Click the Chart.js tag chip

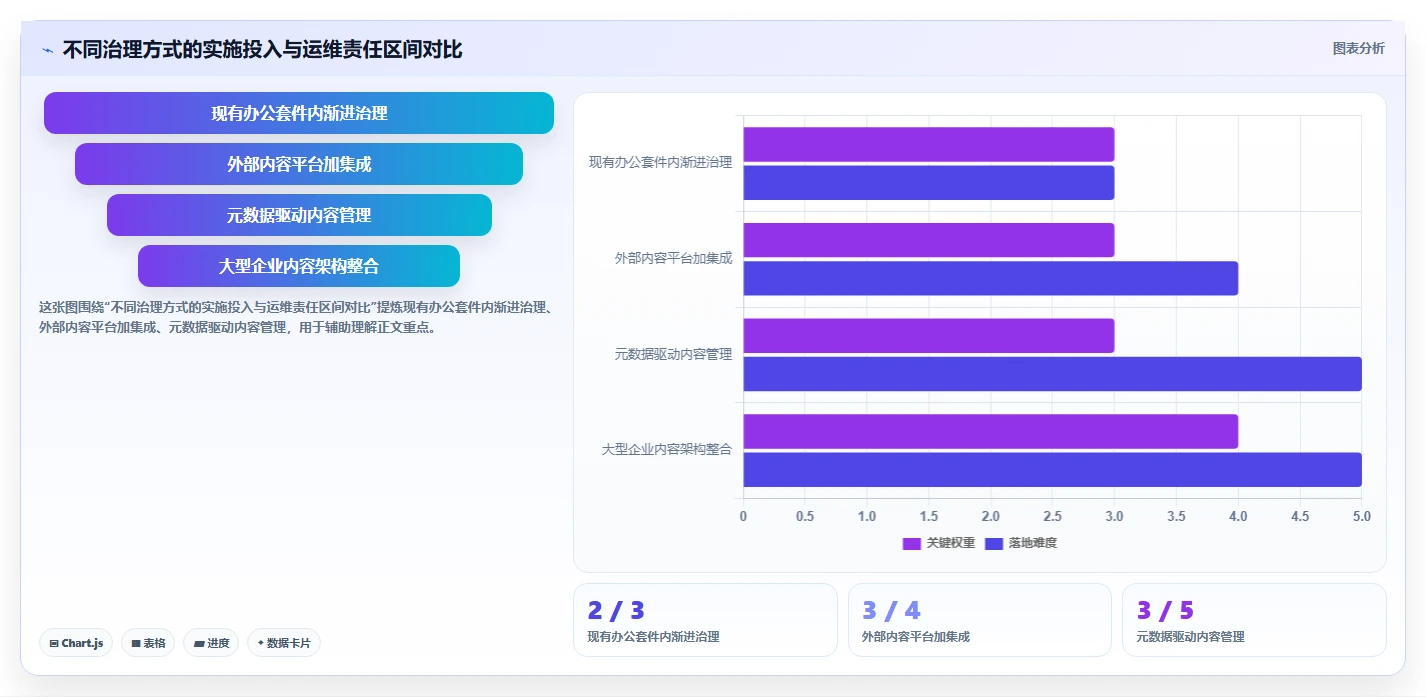(x=76, y=643)
